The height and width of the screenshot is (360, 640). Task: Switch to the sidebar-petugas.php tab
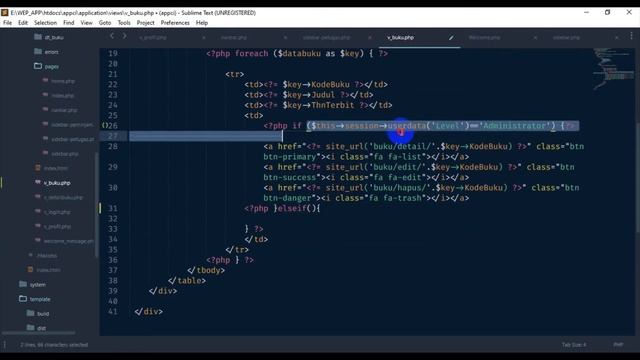click(x=327, y=38)
